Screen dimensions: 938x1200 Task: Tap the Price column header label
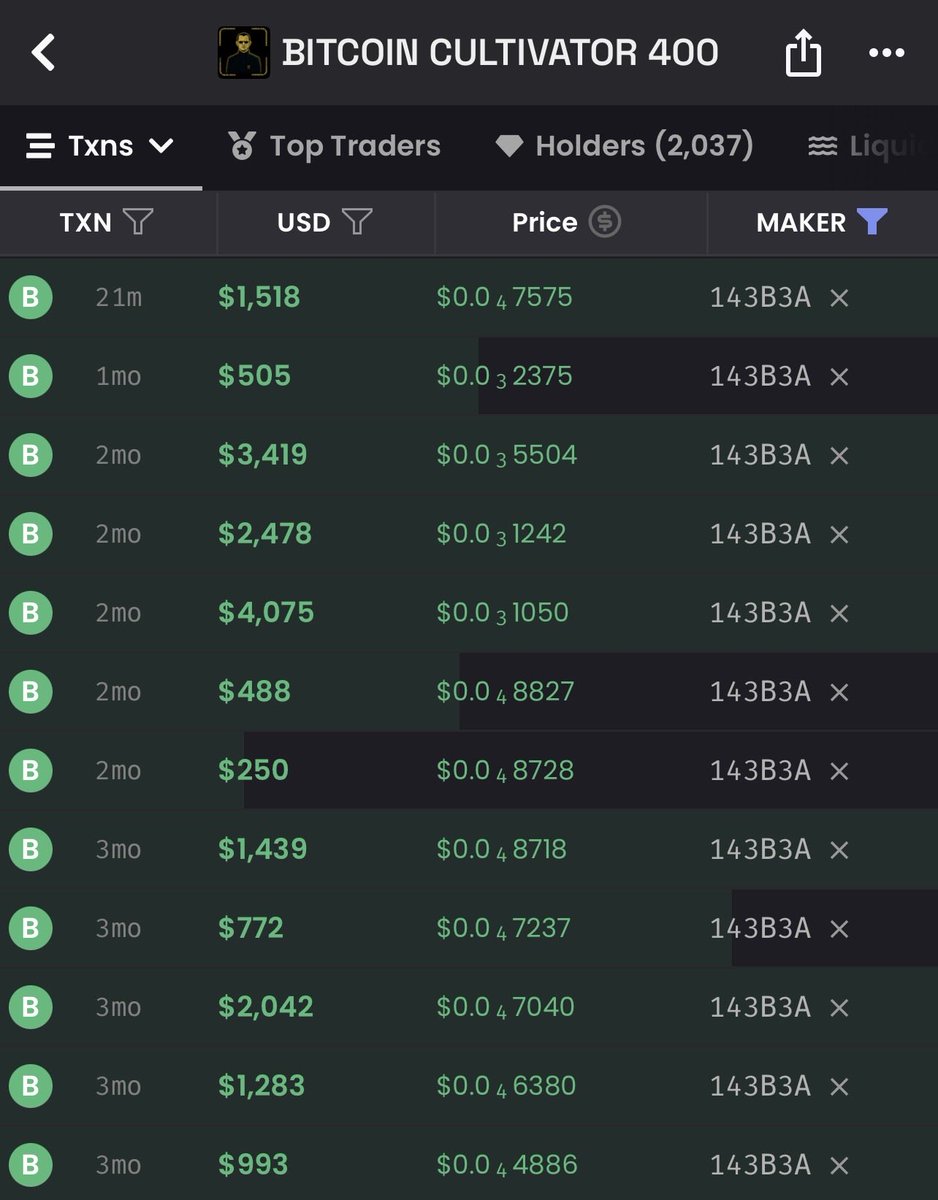[545, 222]
